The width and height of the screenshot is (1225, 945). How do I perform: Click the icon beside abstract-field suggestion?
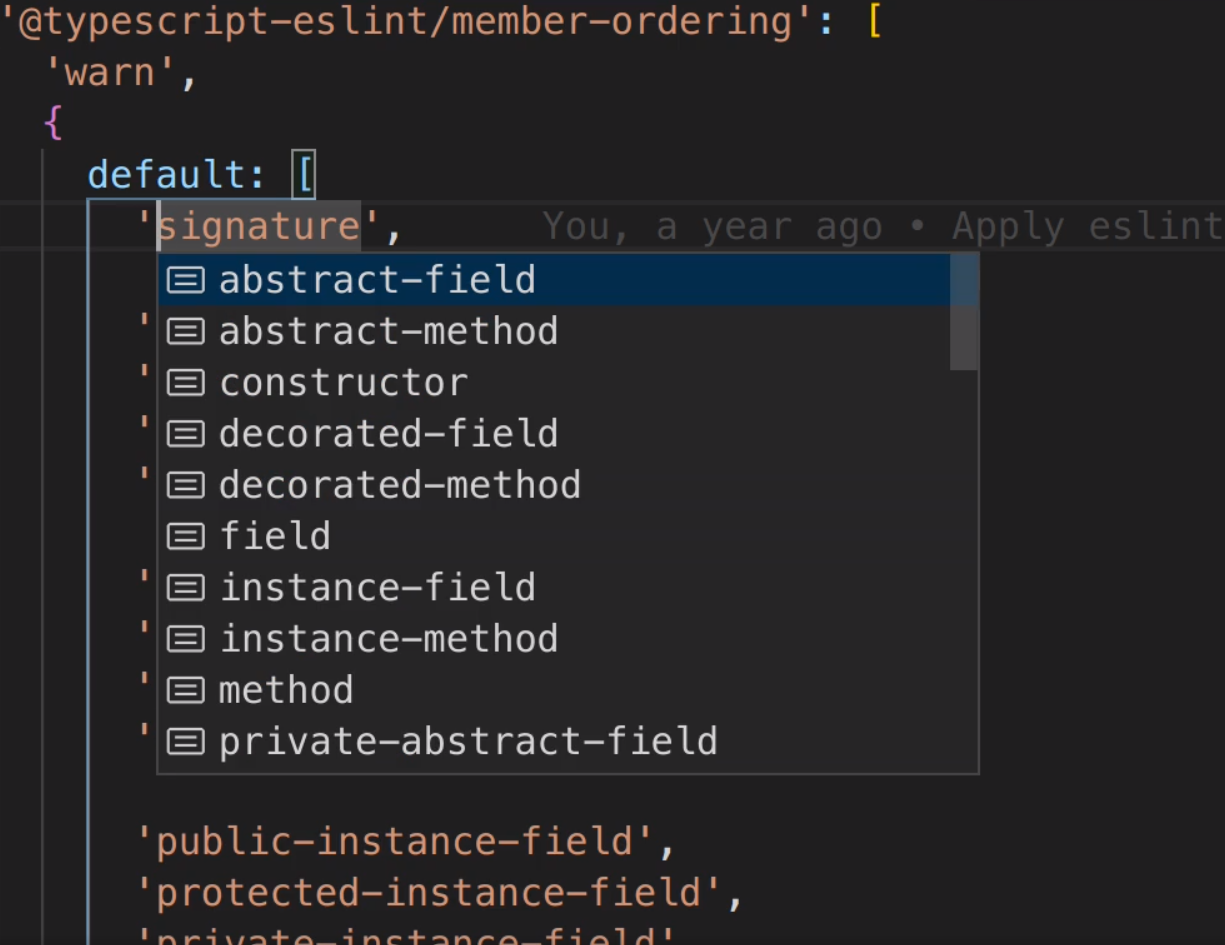[185, 280]
